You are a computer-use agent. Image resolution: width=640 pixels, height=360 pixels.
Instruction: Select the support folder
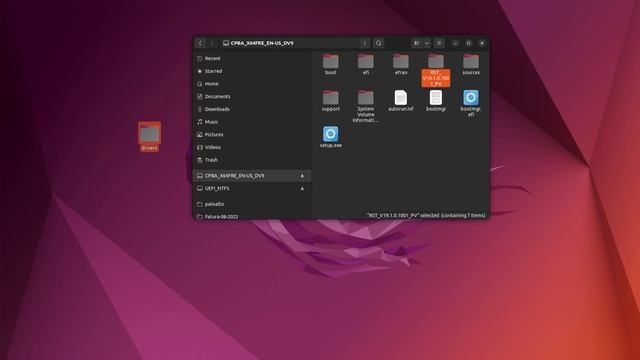tap(331, 101)
